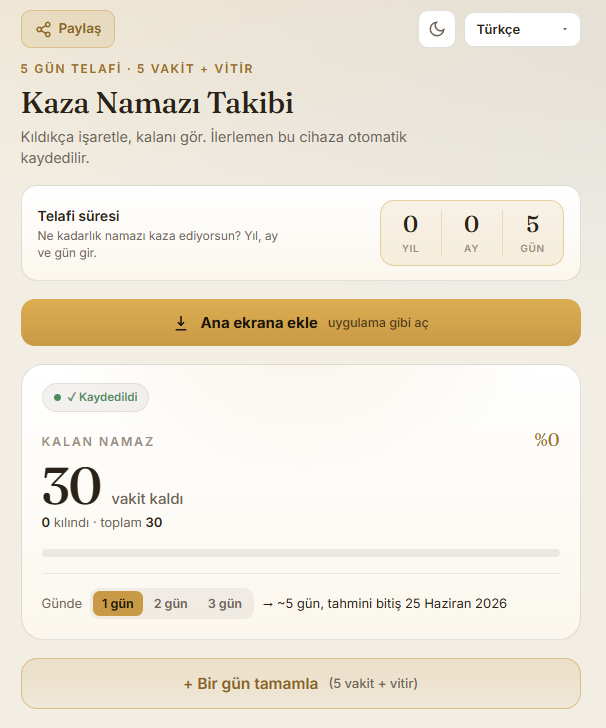Click the GÜN value field showing 5
The image size is (606, 728).
pos(533,224)
